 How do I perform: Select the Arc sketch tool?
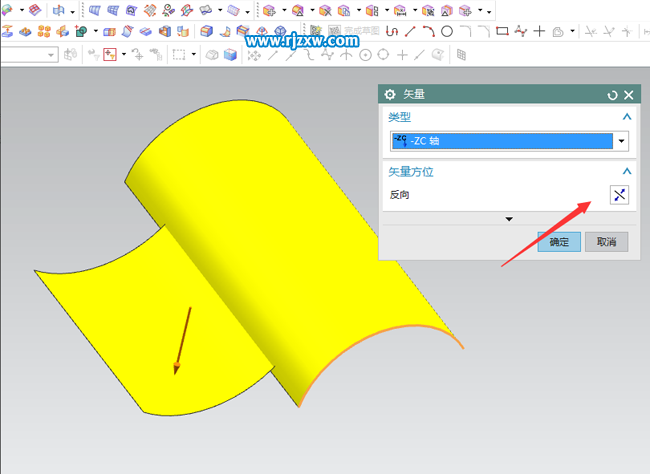click(x=428, y=31)
